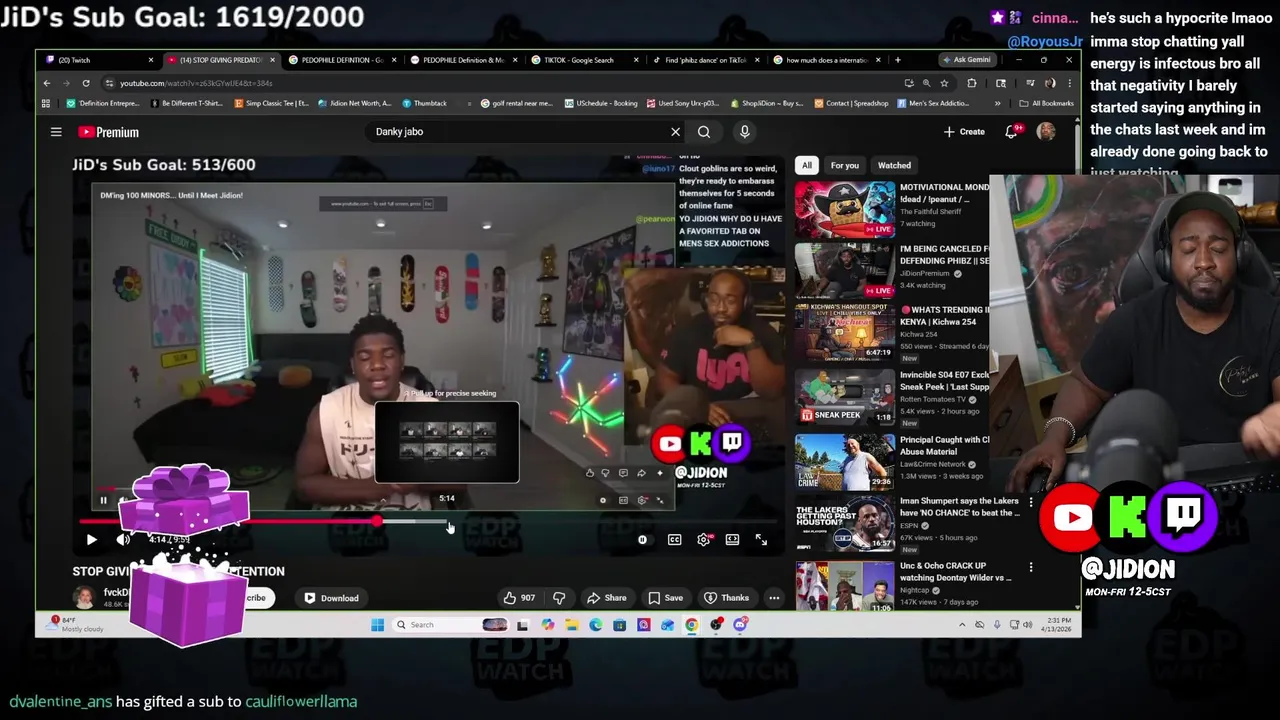Viewport: 1280px width, 720px height.
Task: Pause the embedded inner video player
Action: (103, 500)
